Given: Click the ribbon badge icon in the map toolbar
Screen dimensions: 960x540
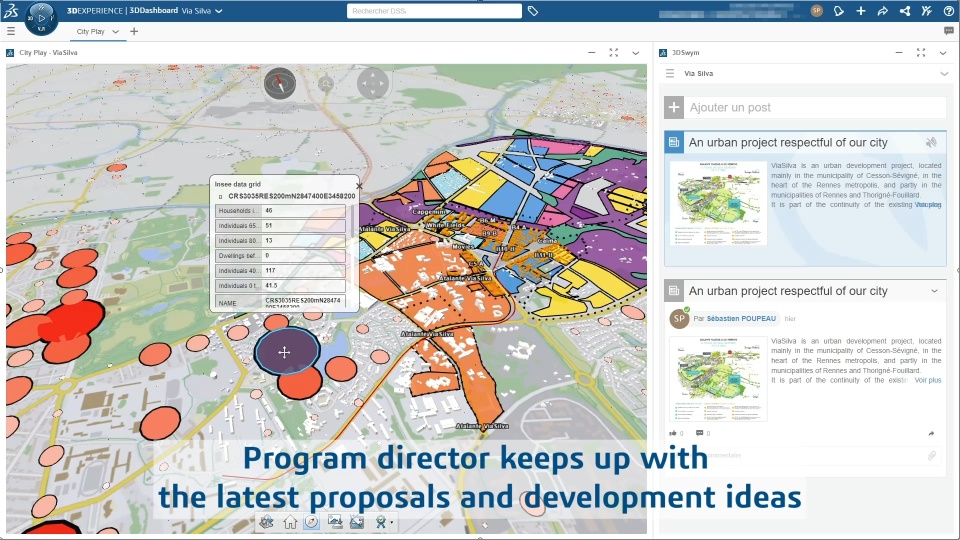Looking at the screenshot, I should 381,522.
